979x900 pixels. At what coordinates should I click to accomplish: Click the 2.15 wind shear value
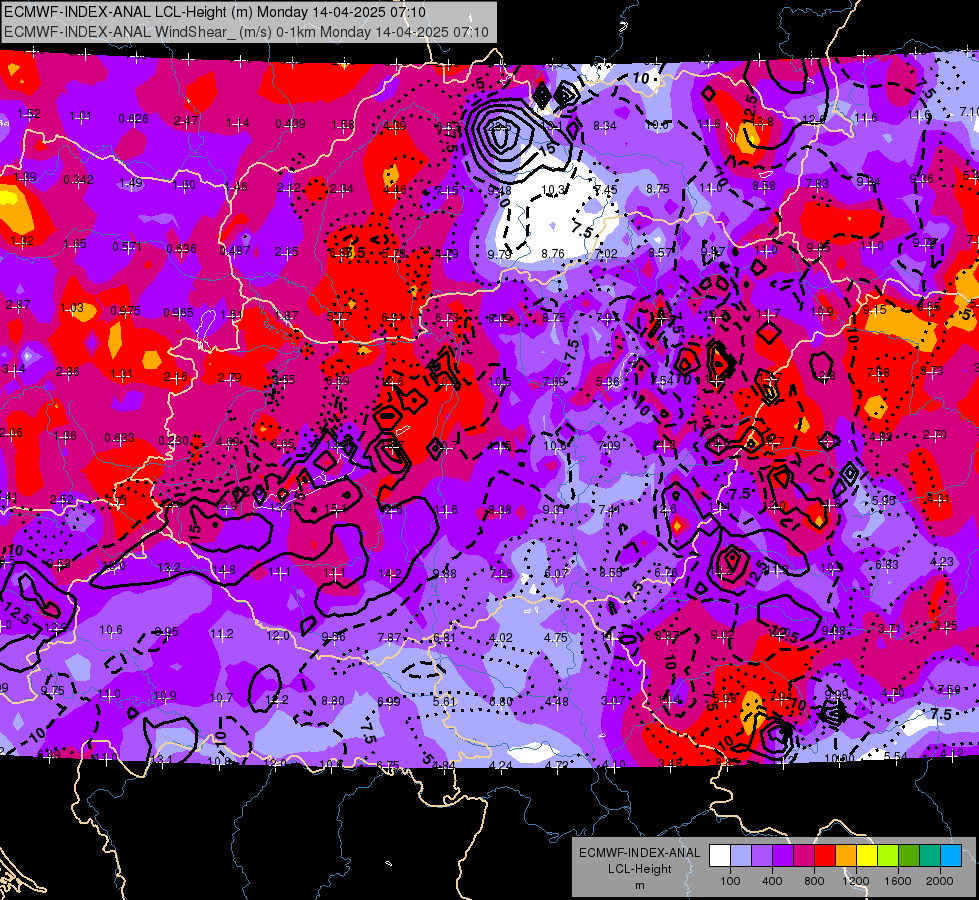coord(287,252)
